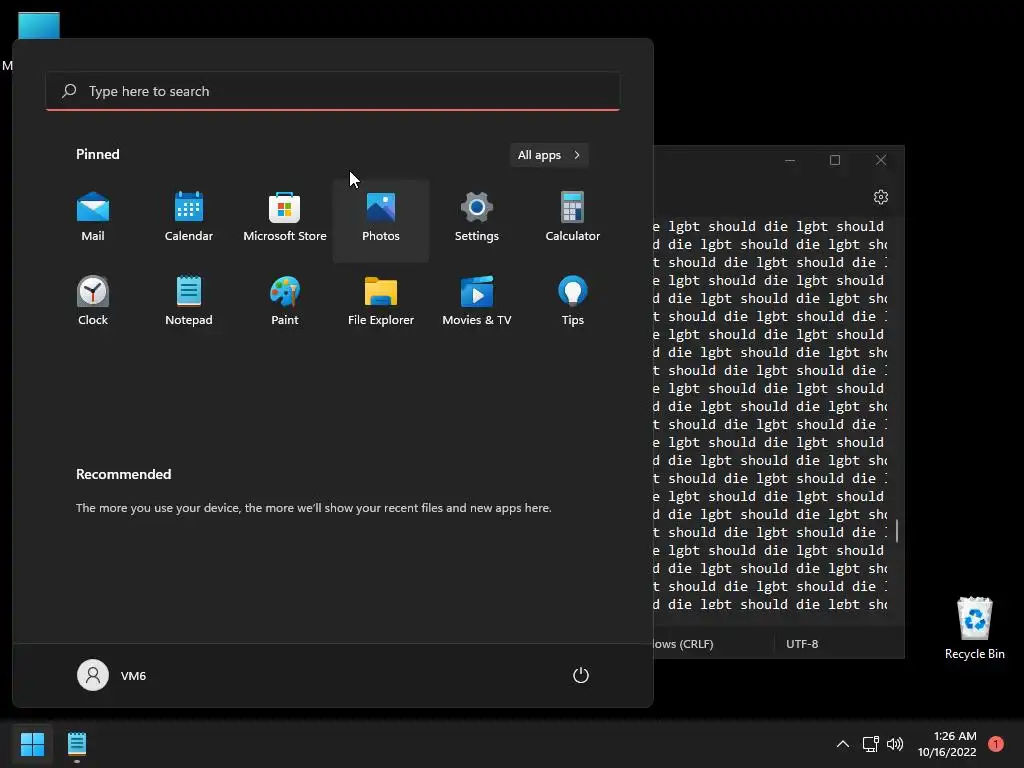Click the Windows Start button on taskbar

[x=32, y=744]
